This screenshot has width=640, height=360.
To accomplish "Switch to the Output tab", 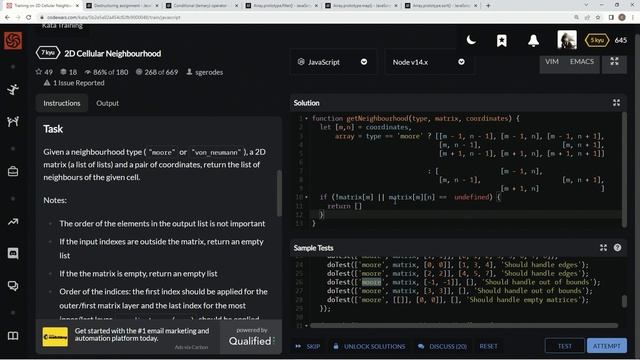I will pos(107,103).
